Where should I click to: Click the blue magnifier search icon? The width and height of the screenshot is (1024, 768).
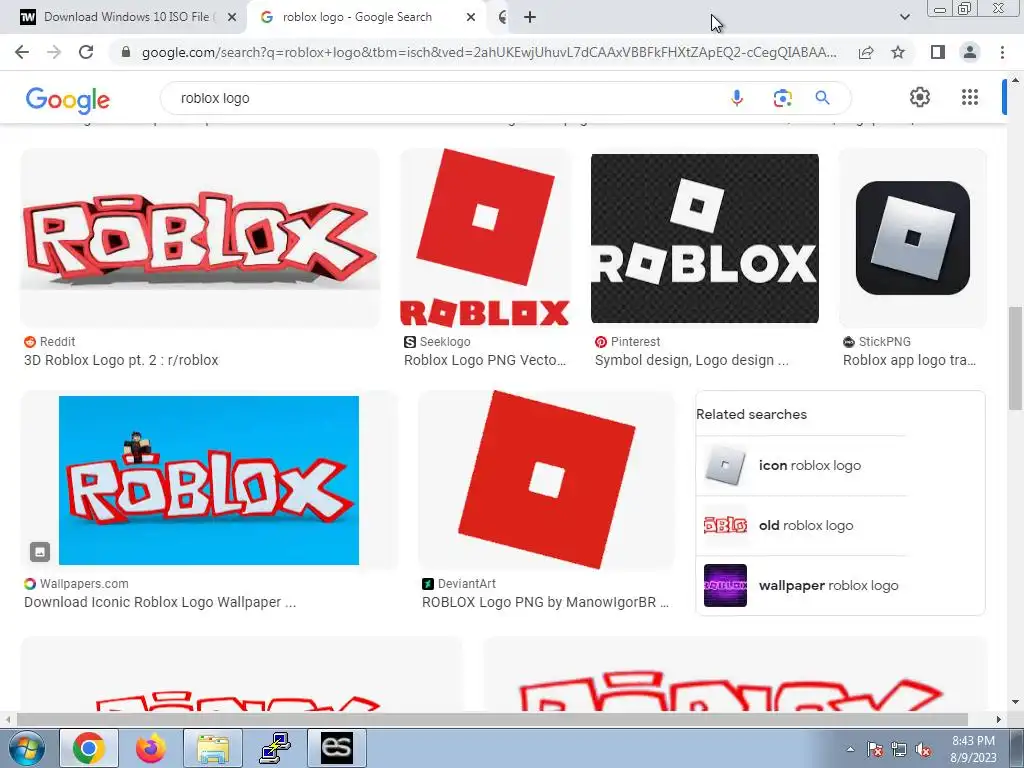[x=822, y=98]
